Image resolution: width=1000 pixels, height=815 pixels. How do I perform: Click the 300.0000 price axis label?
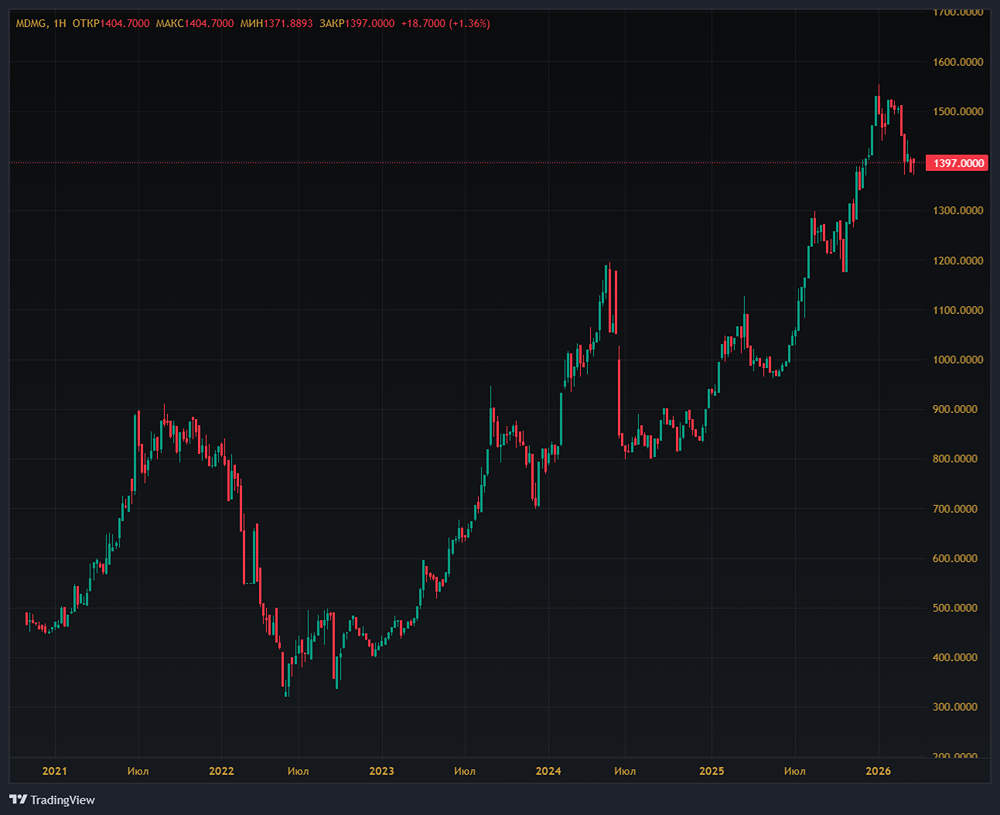coord(954,707)
